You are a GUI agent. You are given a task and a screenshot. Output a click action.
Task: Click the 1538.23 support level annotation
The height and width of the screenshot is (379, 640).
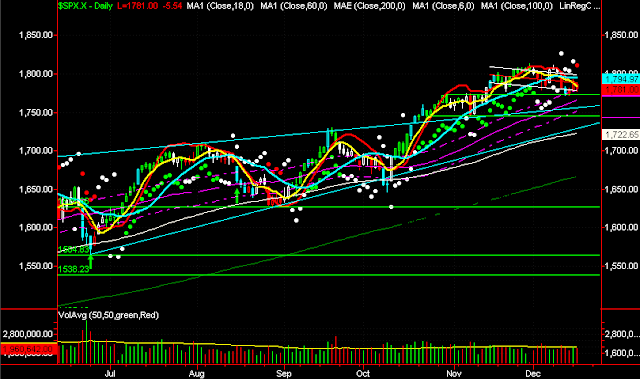coord(73,269)
